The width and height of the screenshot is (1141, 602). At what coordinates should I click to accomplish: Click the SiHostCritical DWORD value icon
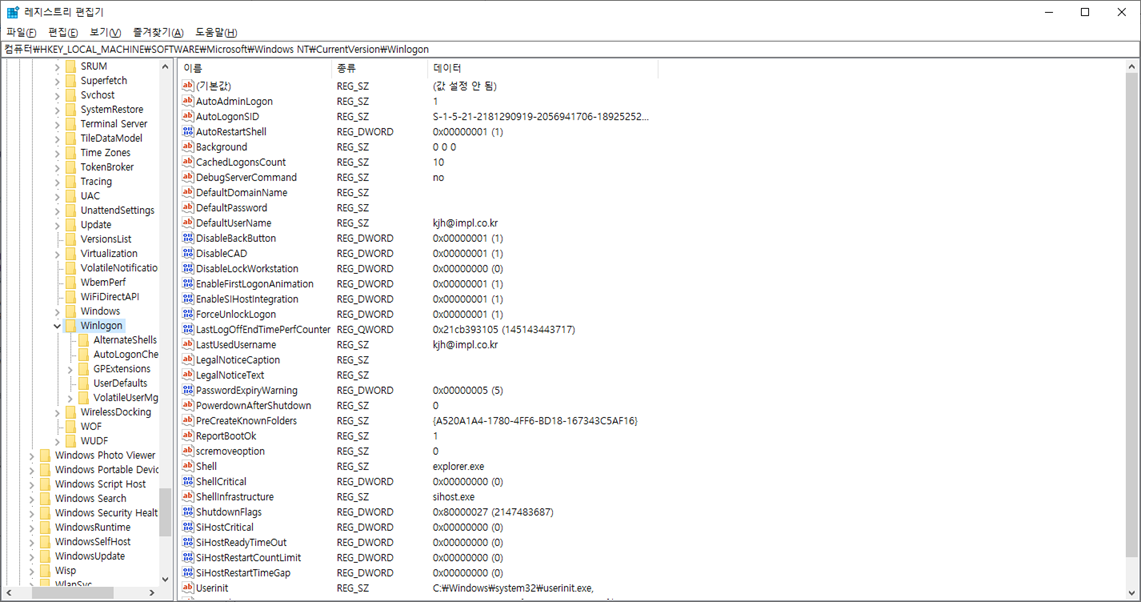[188, 527]
